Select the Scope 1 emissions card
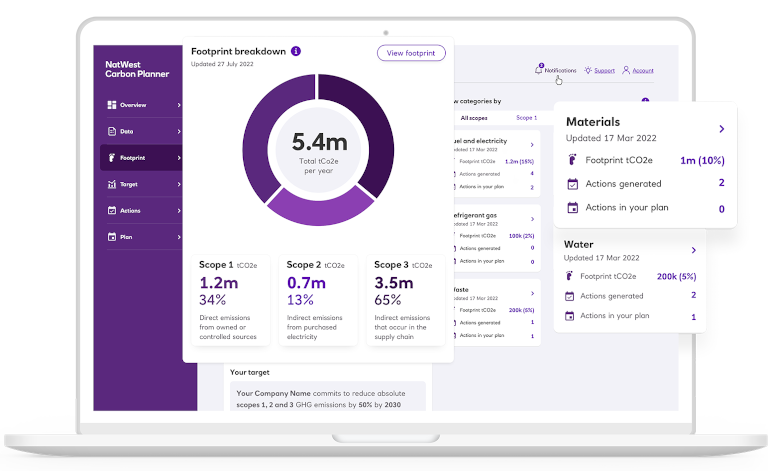Image resolution: width=768 pixels, height=471 pixels. point(231,299)
